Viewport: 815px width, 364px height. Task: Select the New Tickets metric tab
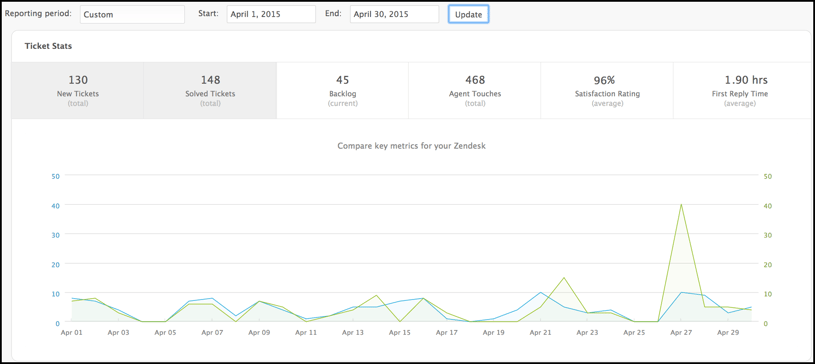tap(77, 90)
